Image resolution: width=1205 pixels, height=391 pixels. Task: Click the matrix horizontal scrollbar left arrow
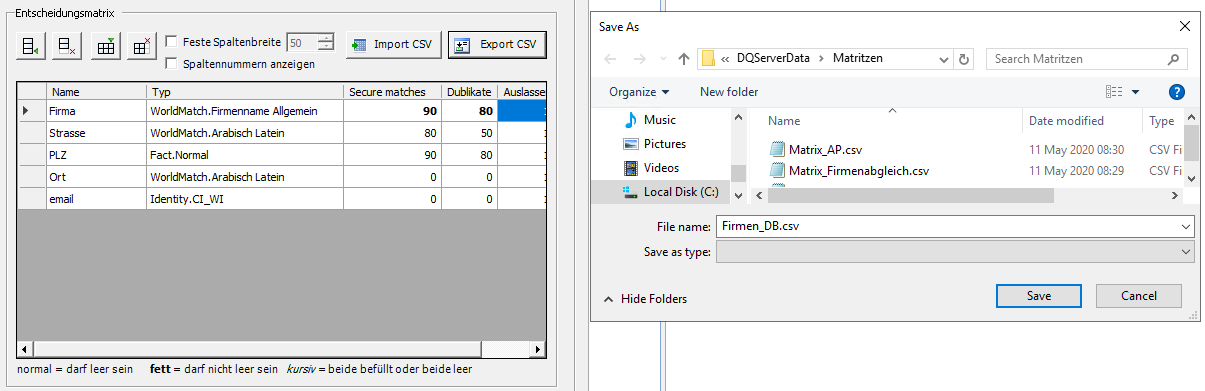(x=26, y=350)
